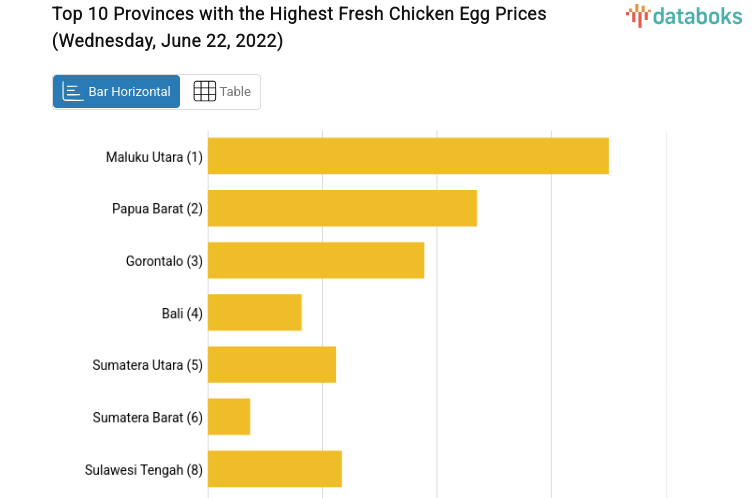Click the Maluku Utara yellow bar

408,156
